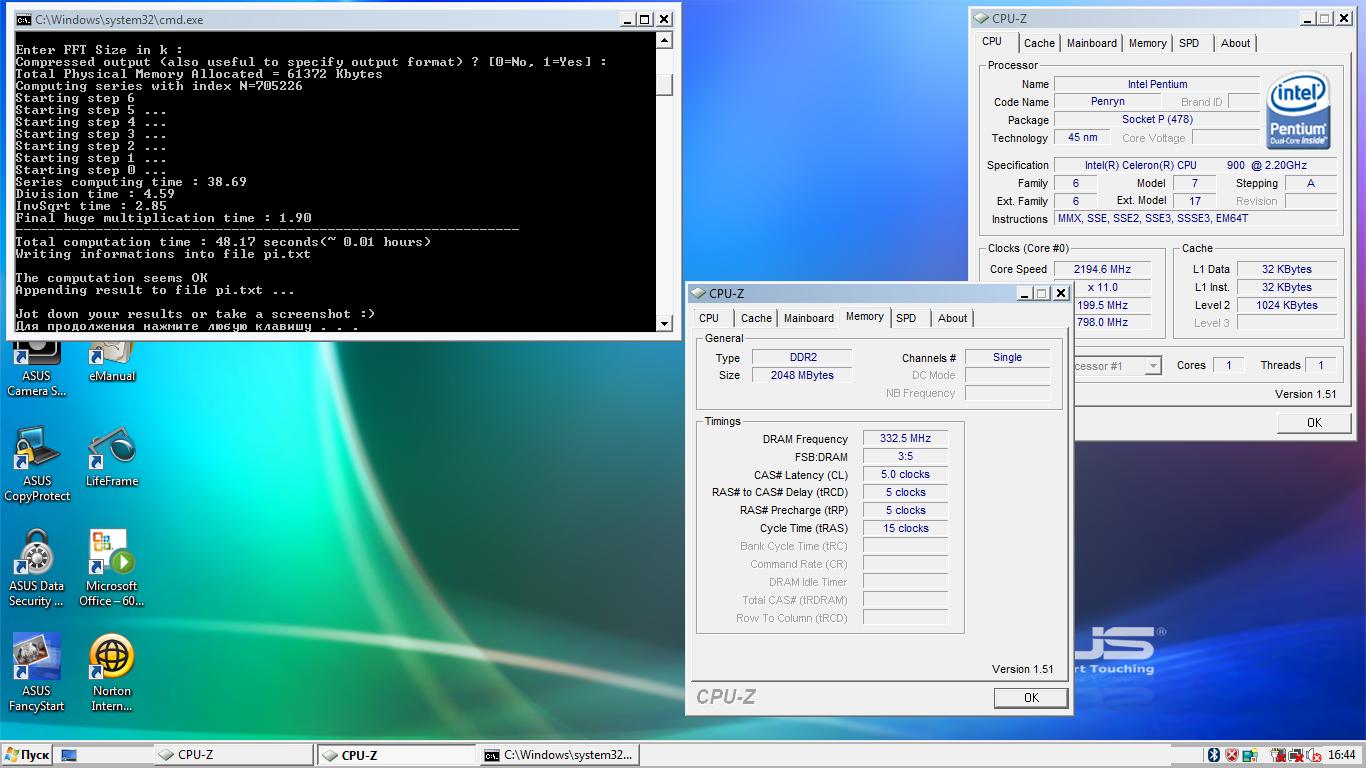Click the Level 2 cache value 1024 KBytes
The image size is (1366, 768).
(1288, 305)
